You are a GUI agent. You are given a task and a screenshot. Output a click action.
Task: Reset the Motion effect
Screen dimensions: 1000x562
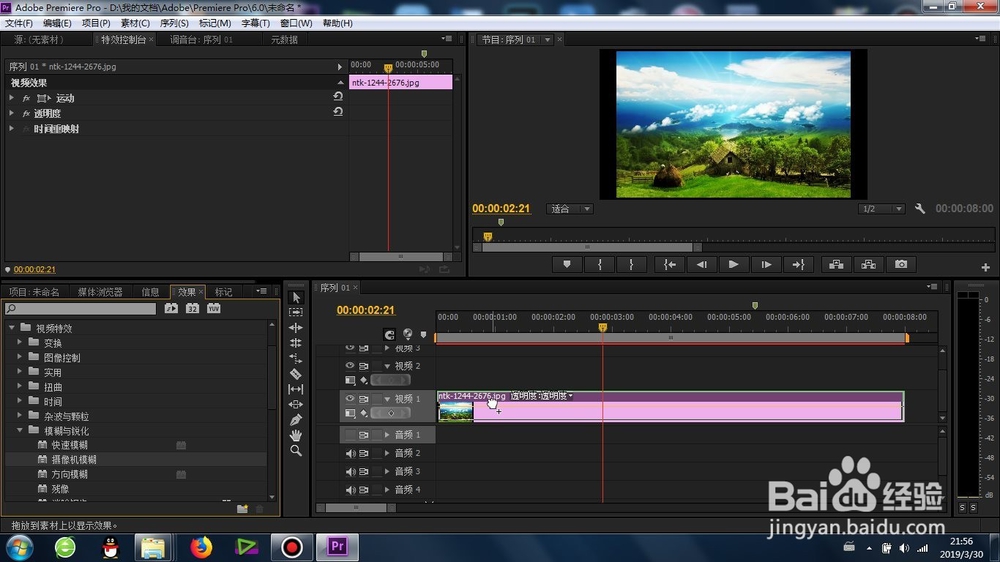coord(338,97)
